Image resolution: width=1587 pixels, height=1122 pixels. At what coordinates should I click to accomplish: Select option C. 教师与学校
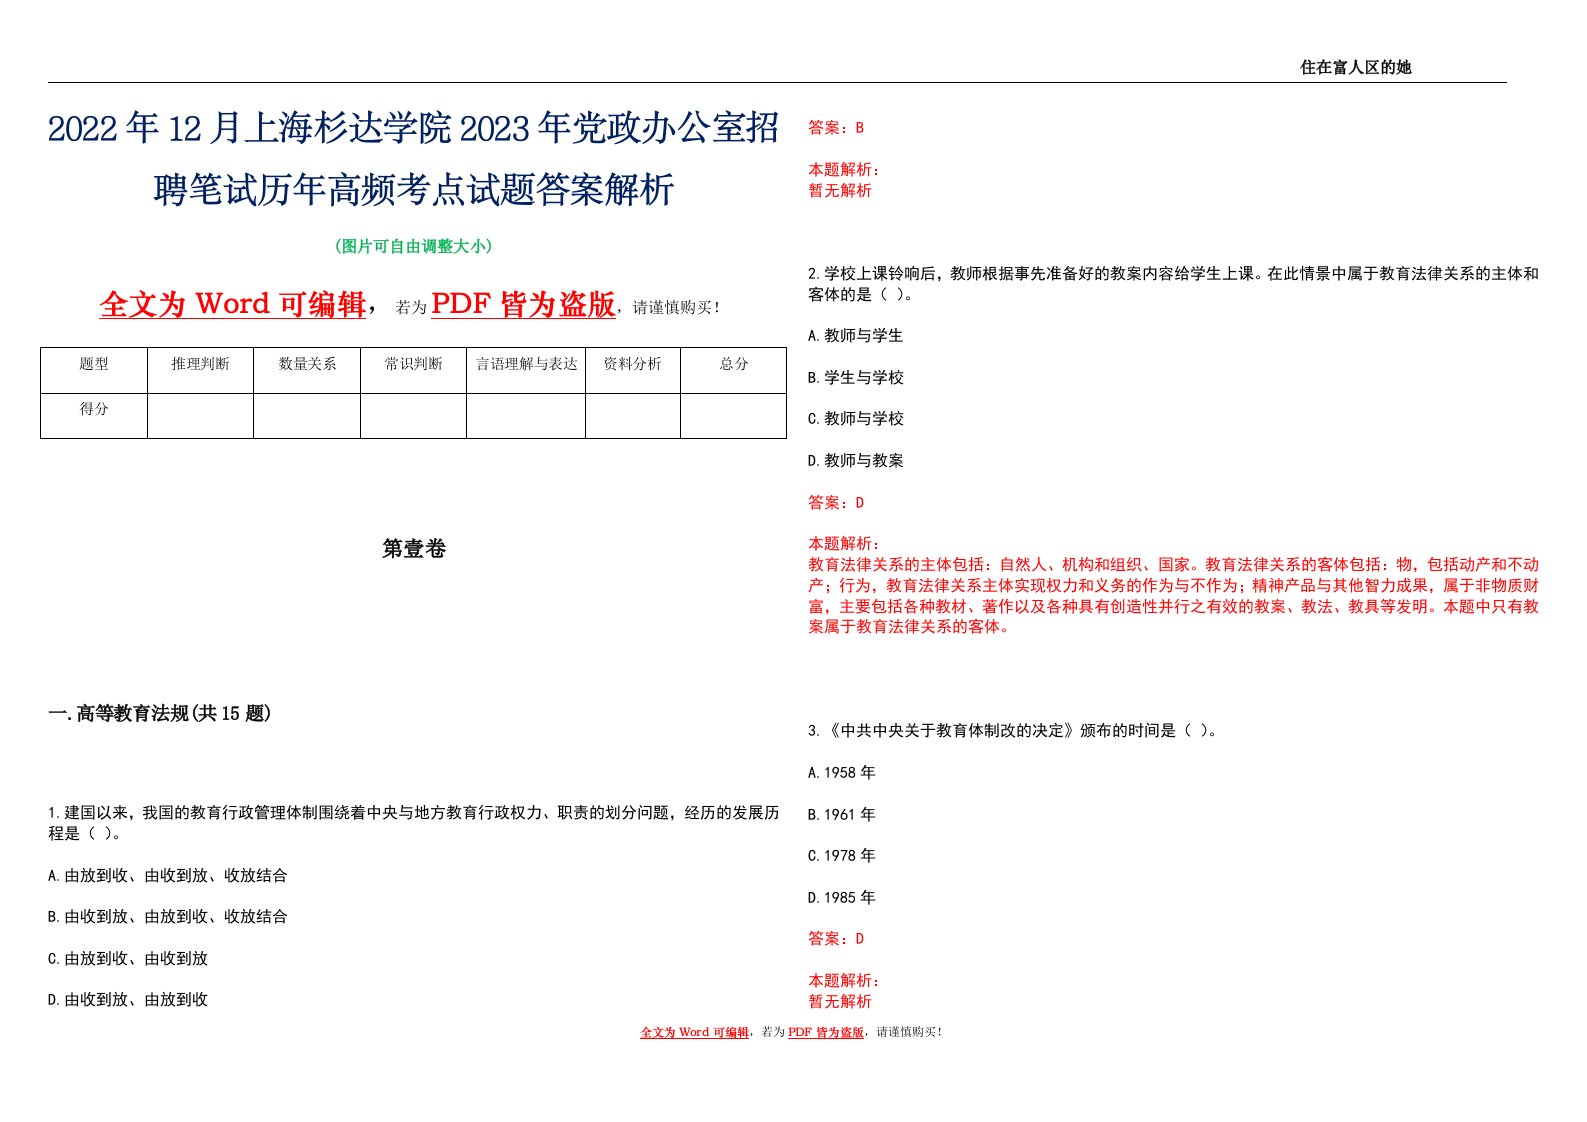[856, 419]
